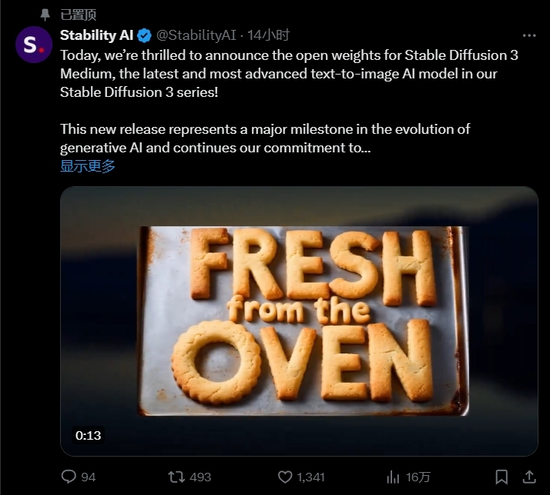This screenshot has width=550, height=495.
Task: Click the Stable Diffusion 3 announcement paragraph
Action: [289, 74]
